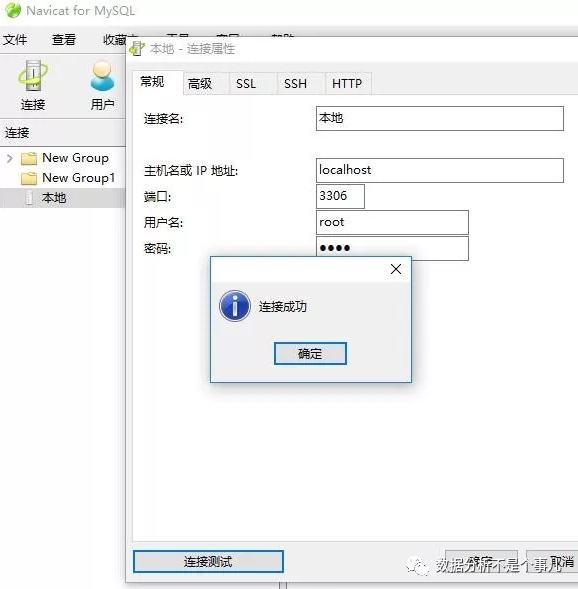Viewport: 578px width, 589px height.
Task: Switch to the HTTP tab
Action: (x=348, y=83)
